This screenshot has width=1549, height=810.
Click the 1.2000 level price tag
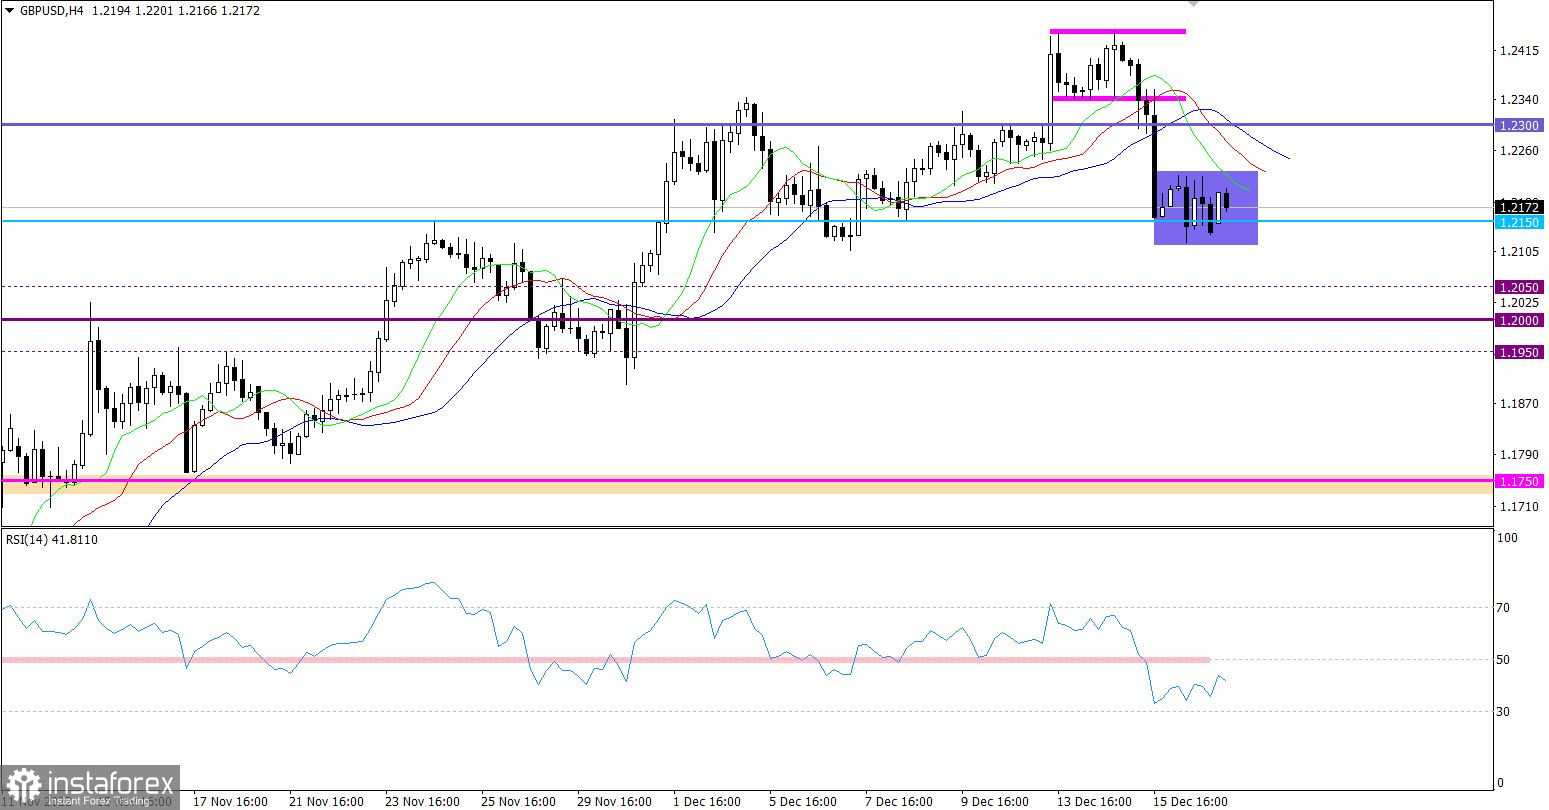[x=1519, y=320]
